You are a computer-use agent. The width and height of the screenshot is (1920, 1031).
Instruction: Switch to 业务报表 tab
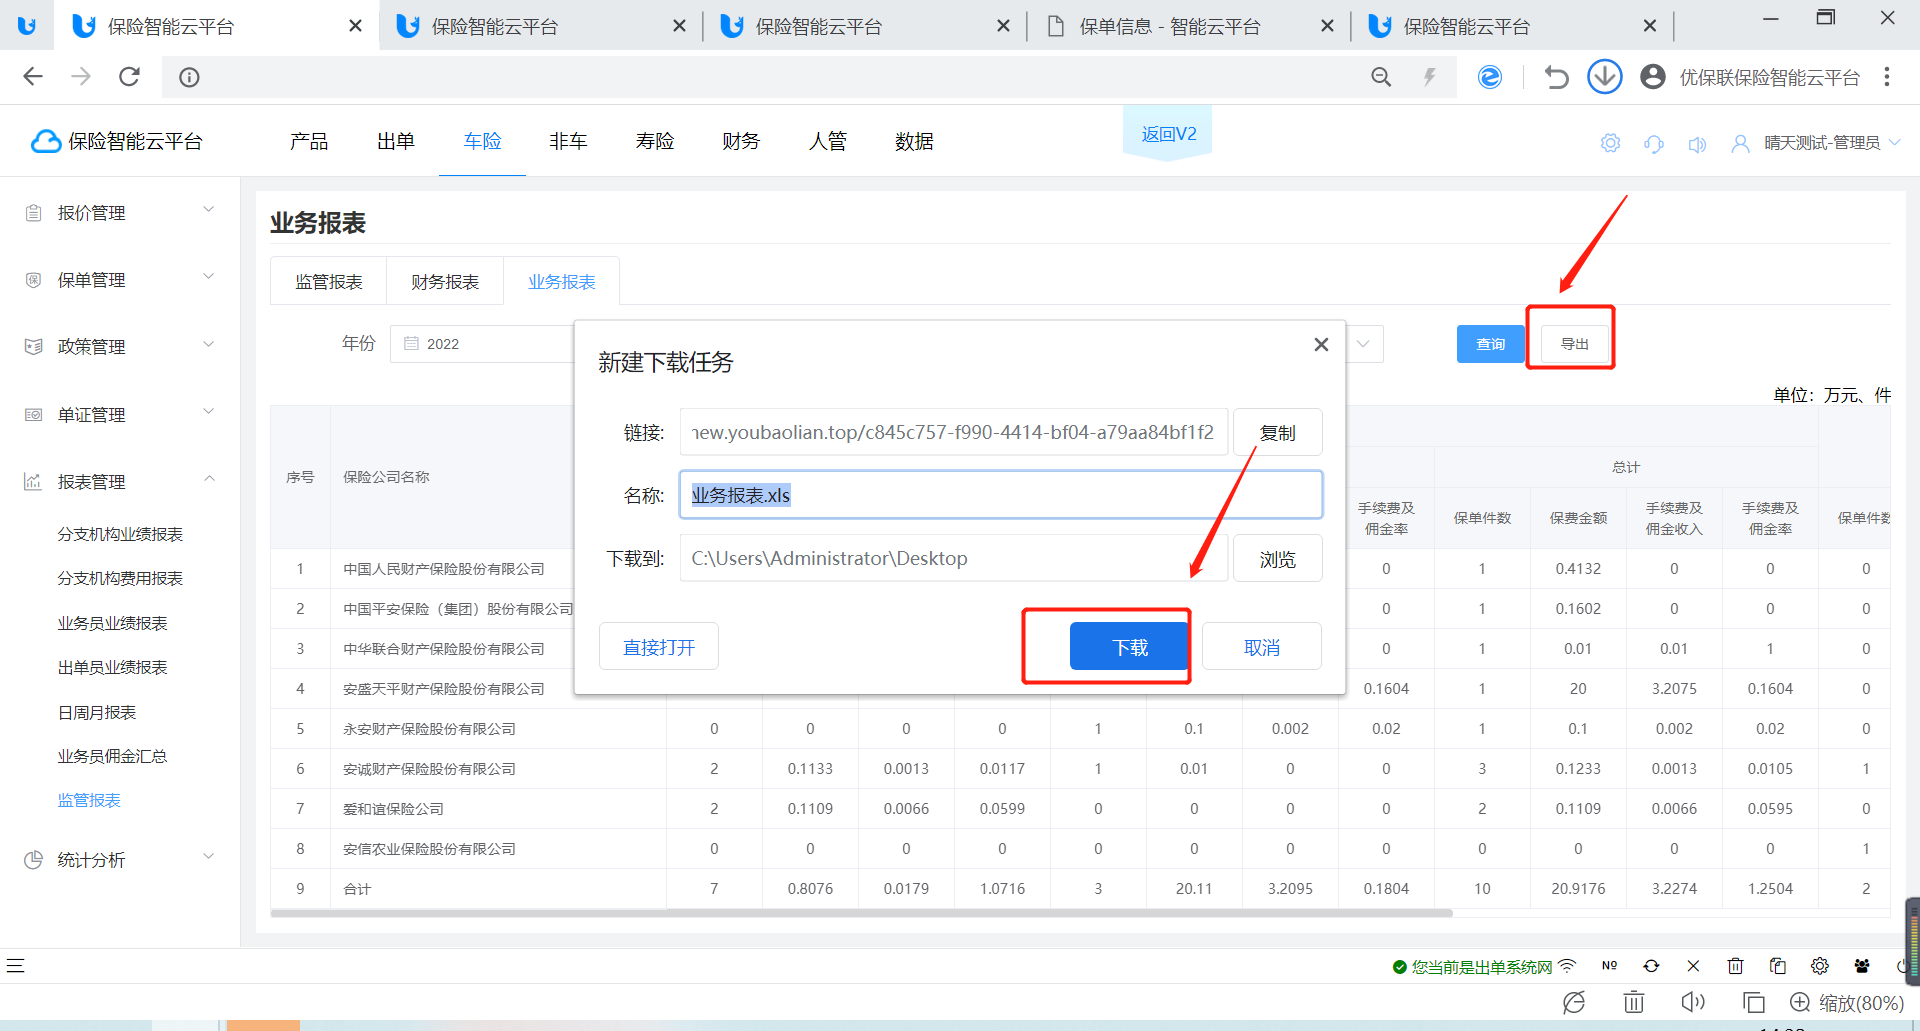coord(562,282)
